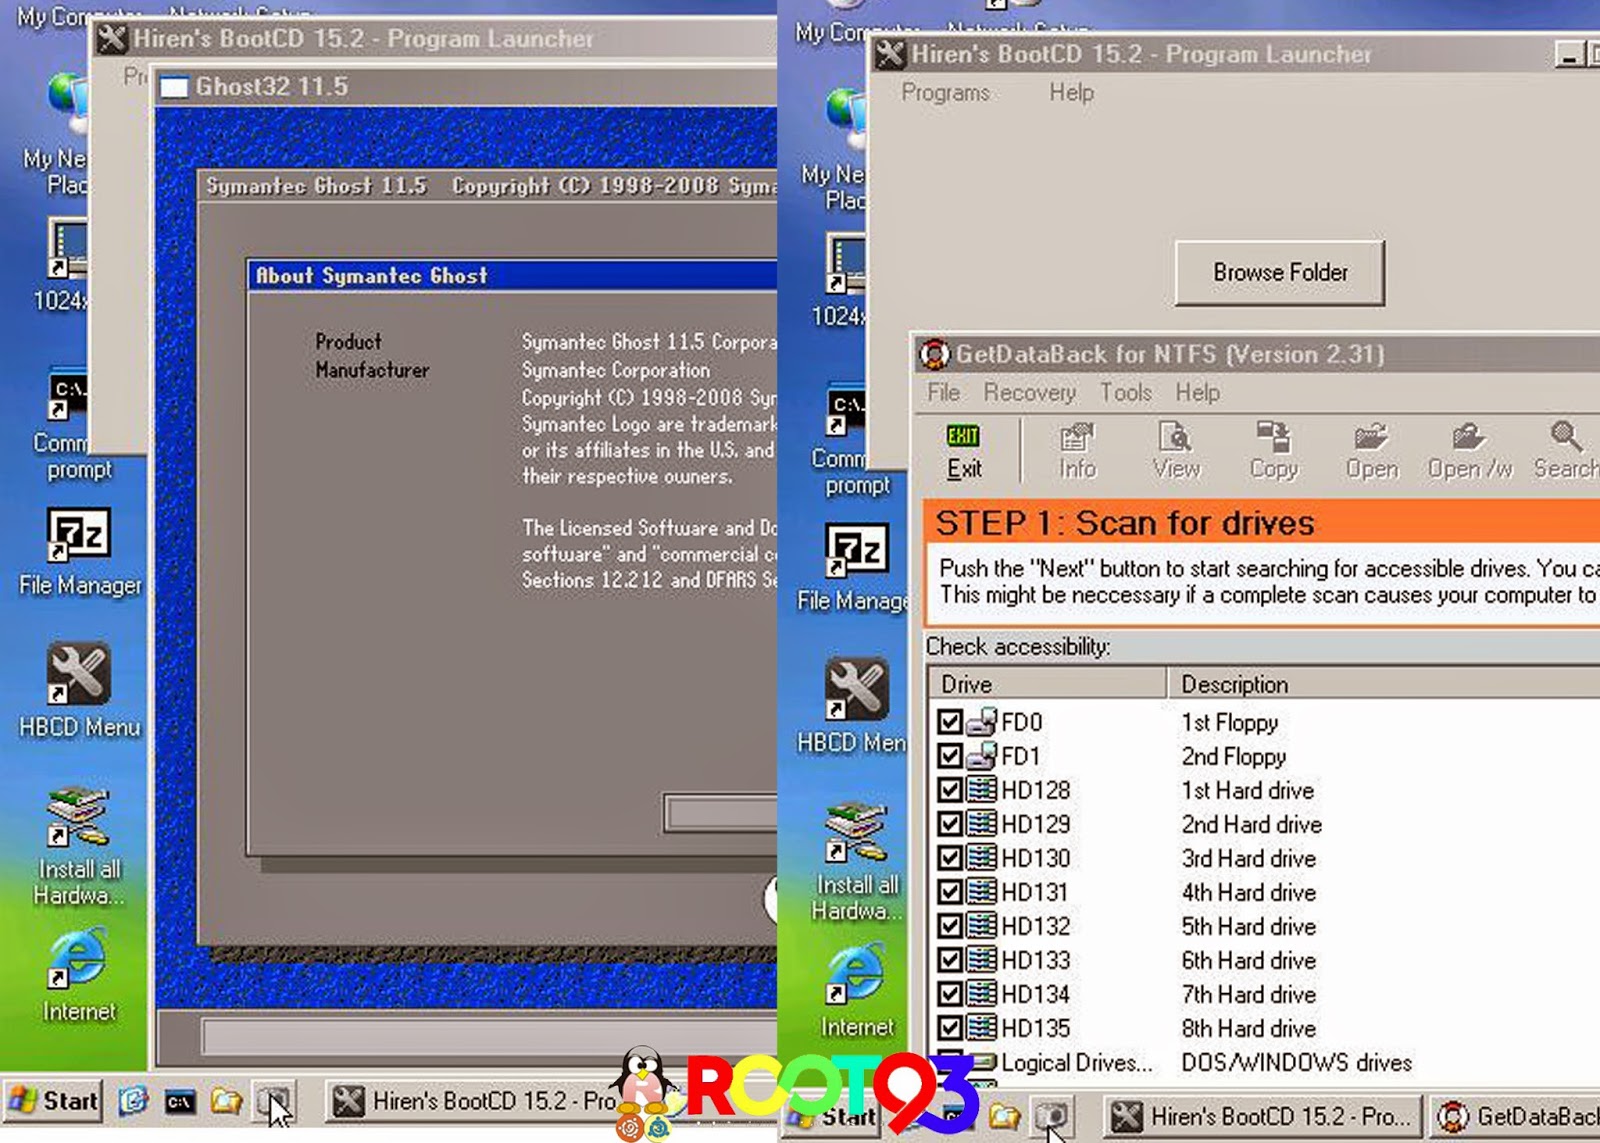Open the Programs menu in Hiren's launcher
The image size is (1600, 1143).
(x=946, y=92)
